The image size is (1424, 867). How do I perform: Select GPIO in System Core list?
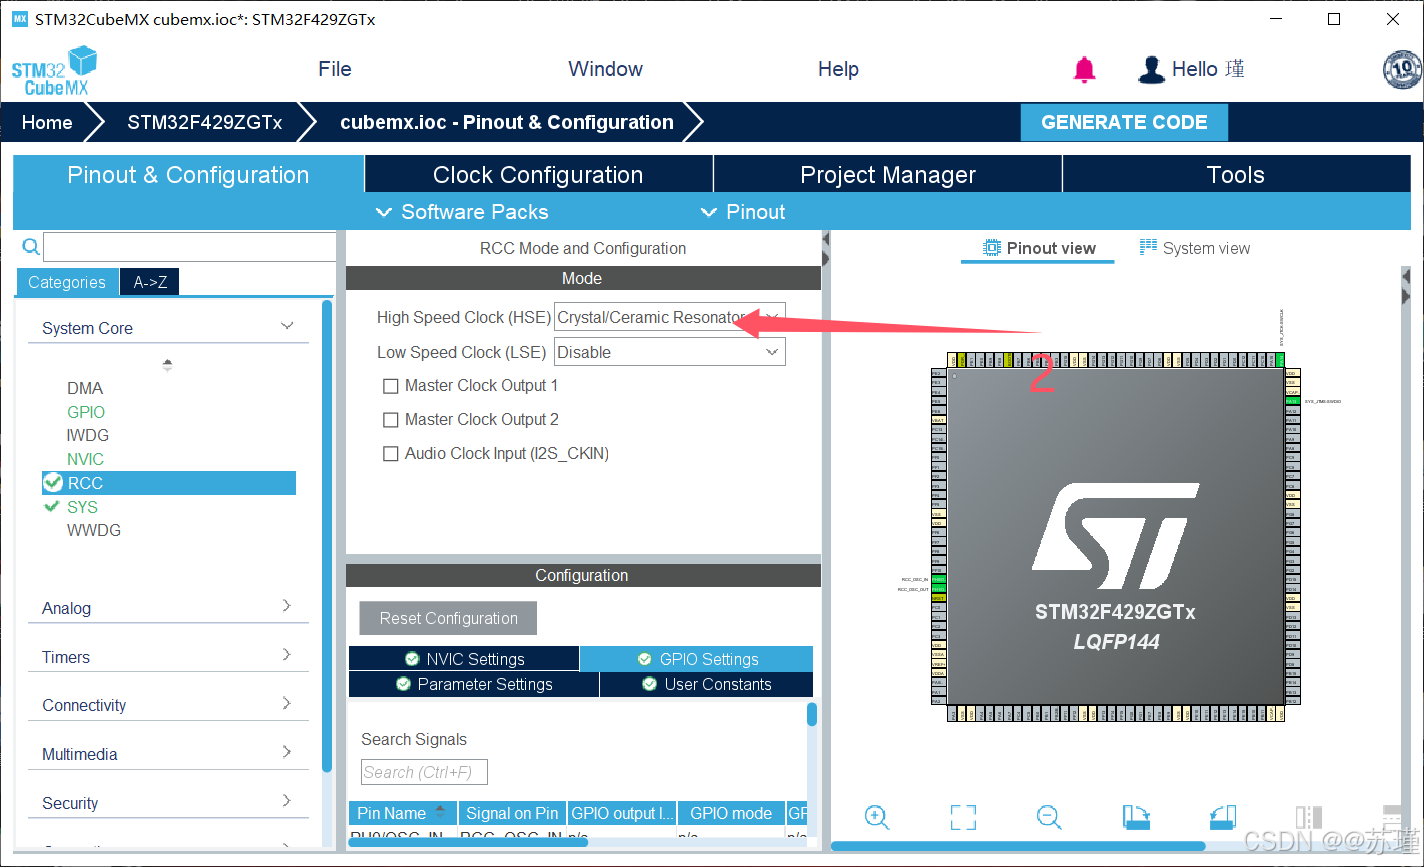[86, 412]
